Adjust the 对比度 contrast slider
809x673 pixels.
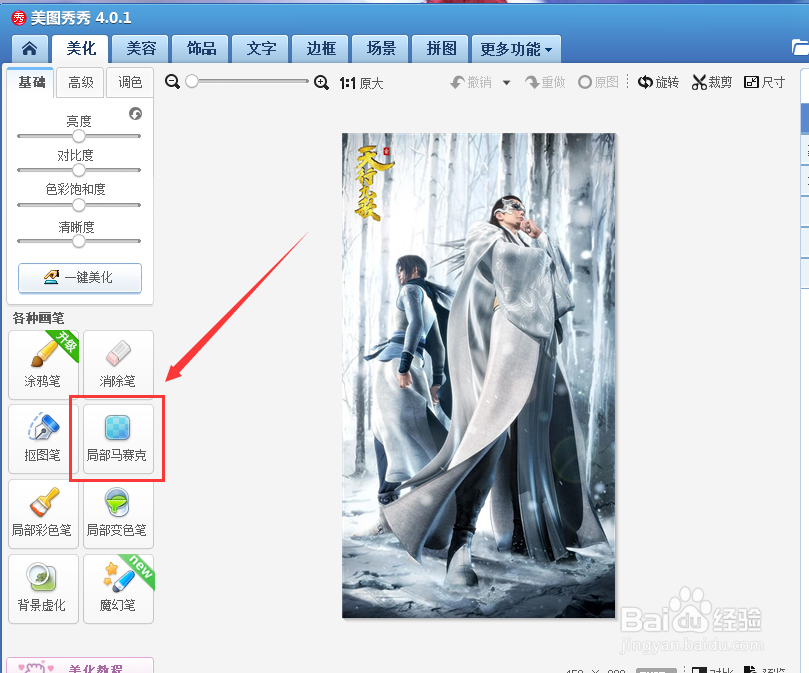tap(78, 170)
